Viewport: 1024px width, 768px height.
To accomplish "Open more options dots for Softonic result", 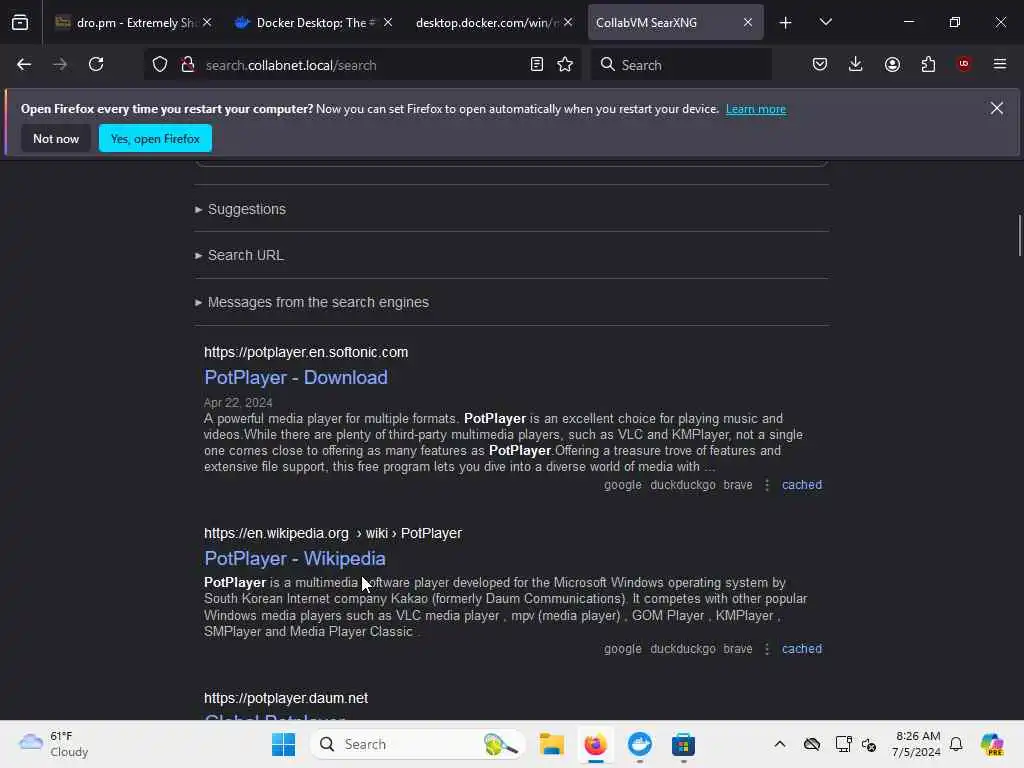I will 767,485.
